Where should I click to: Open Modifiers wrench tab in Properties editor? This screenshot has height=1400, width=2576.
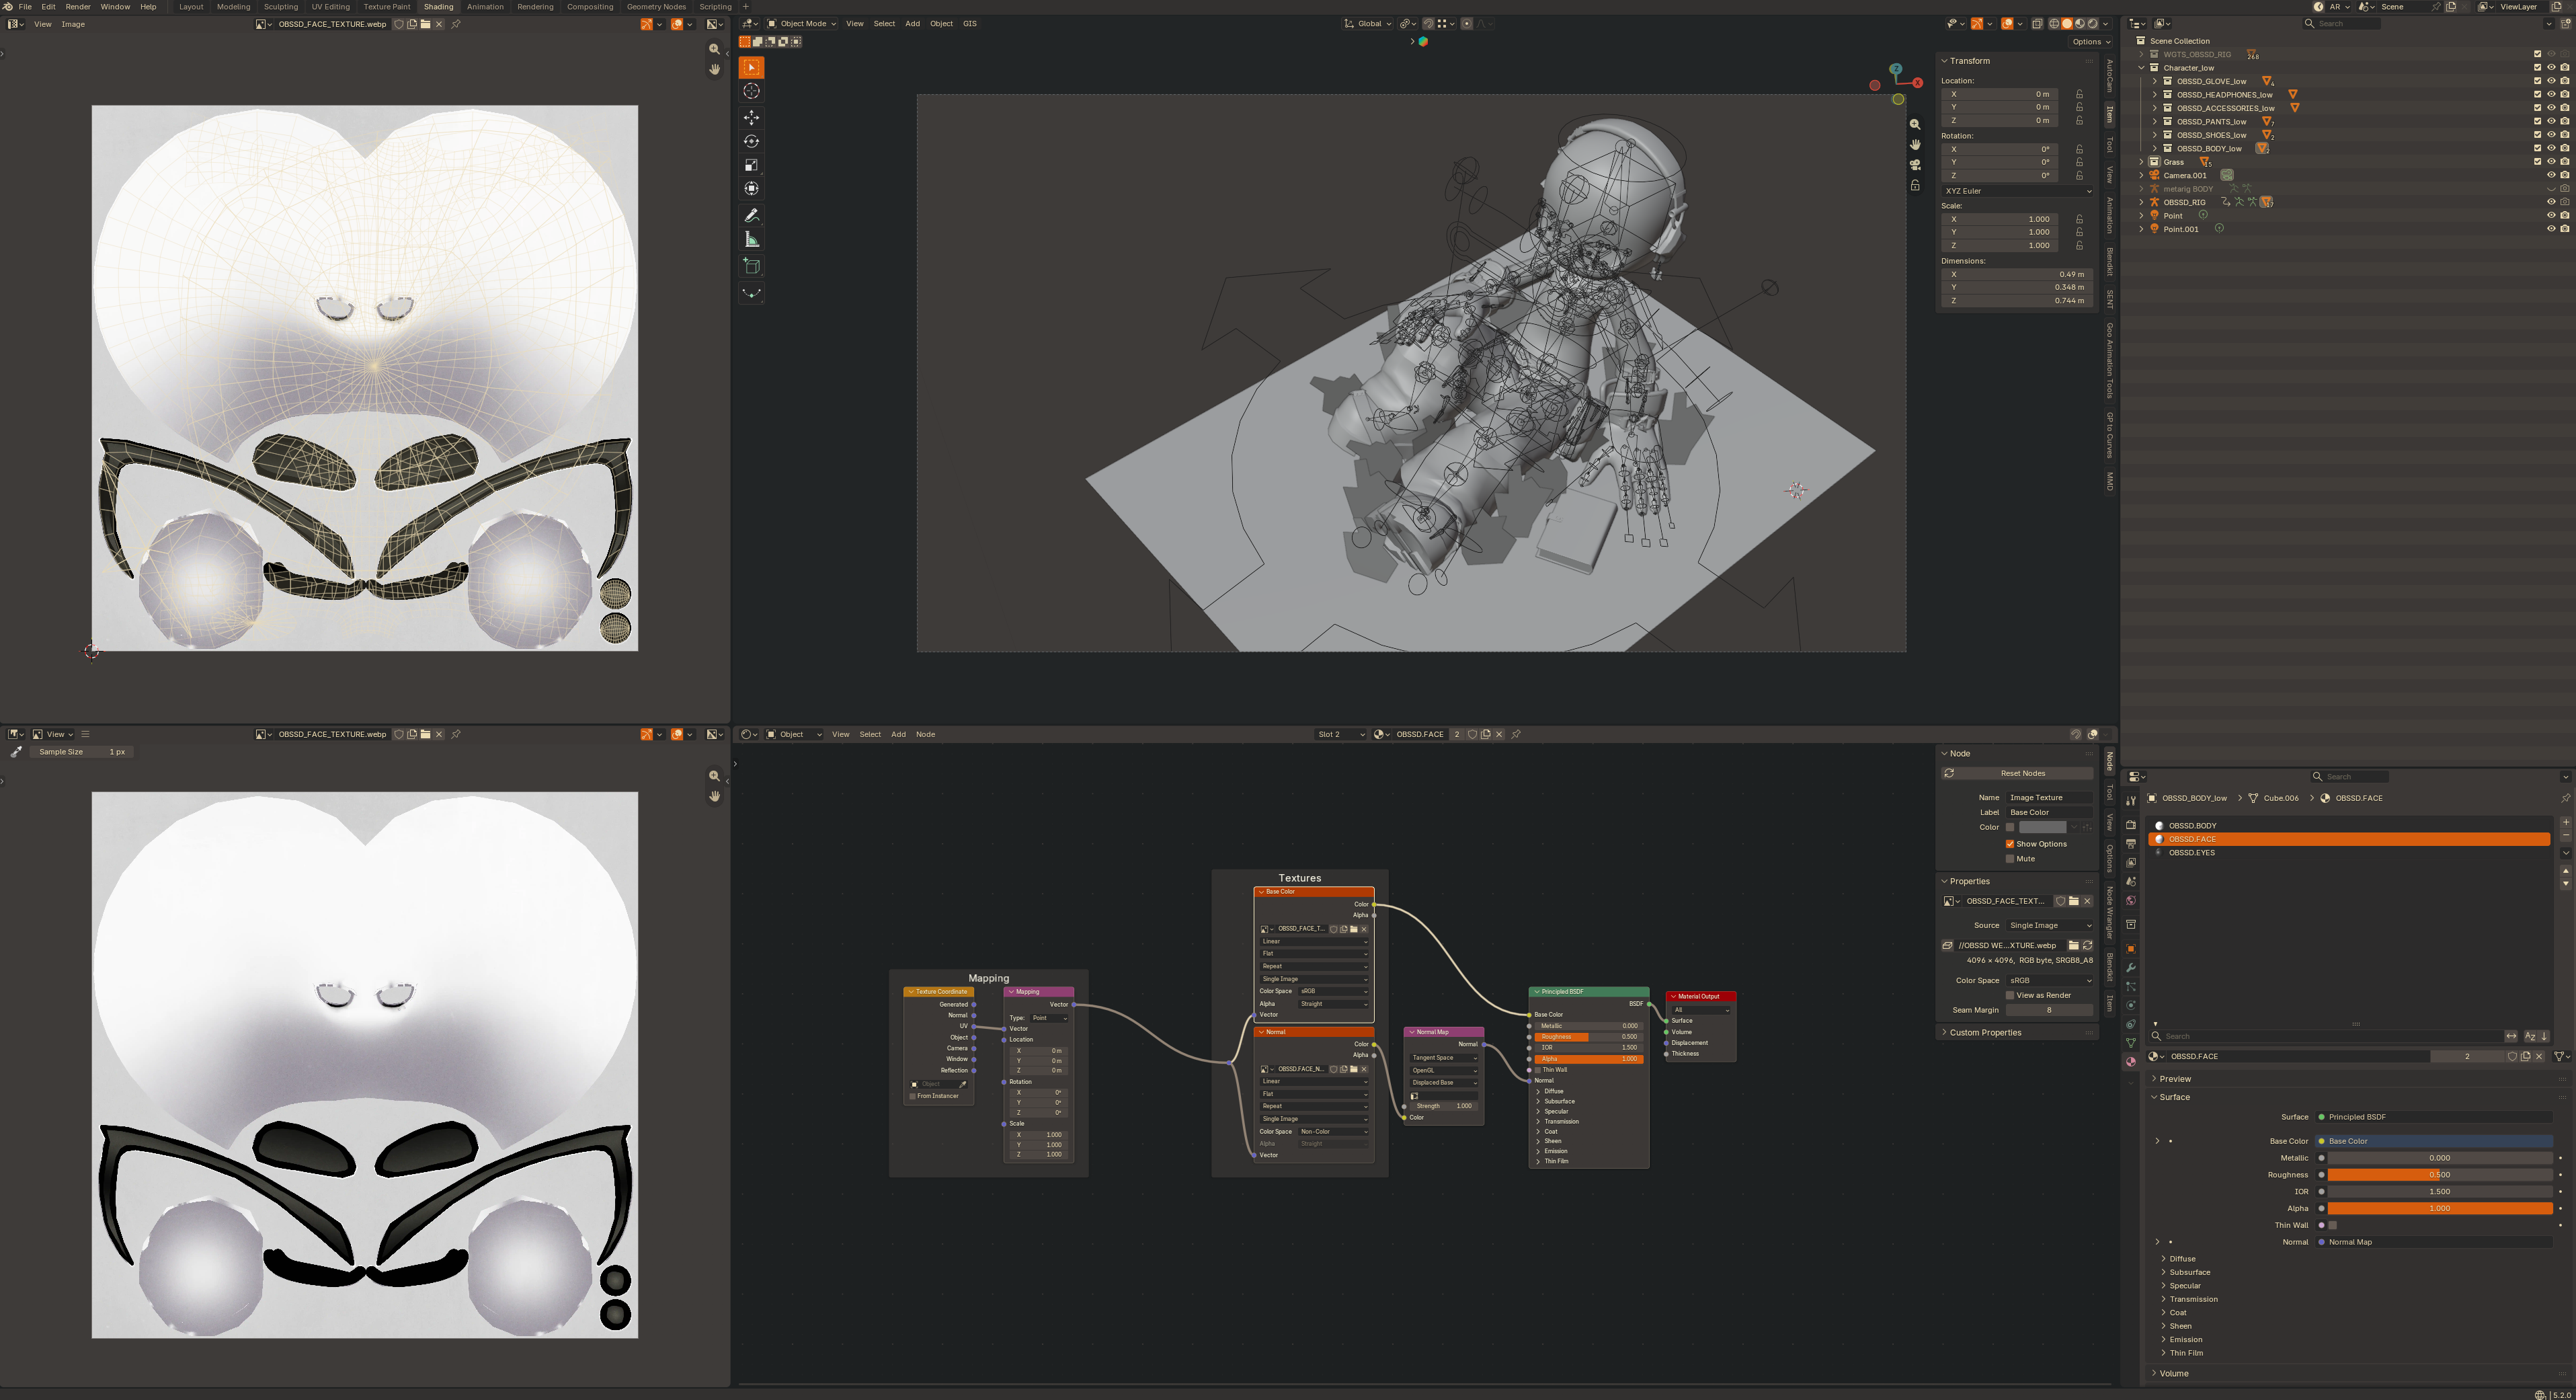(2130, 968)
